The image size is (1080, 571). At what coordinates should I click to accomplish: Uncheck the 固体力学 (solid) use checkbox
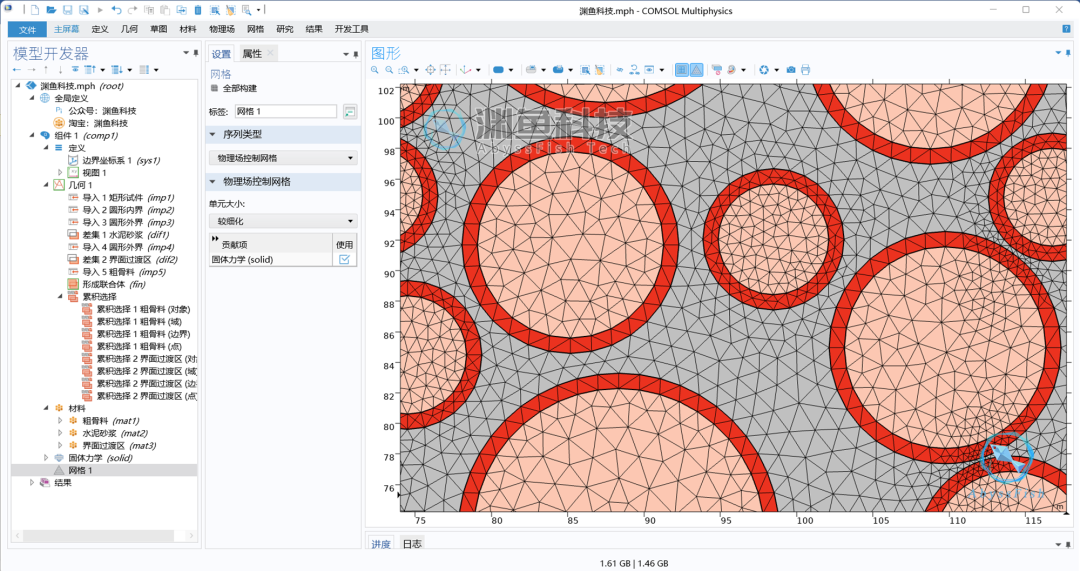344,260
